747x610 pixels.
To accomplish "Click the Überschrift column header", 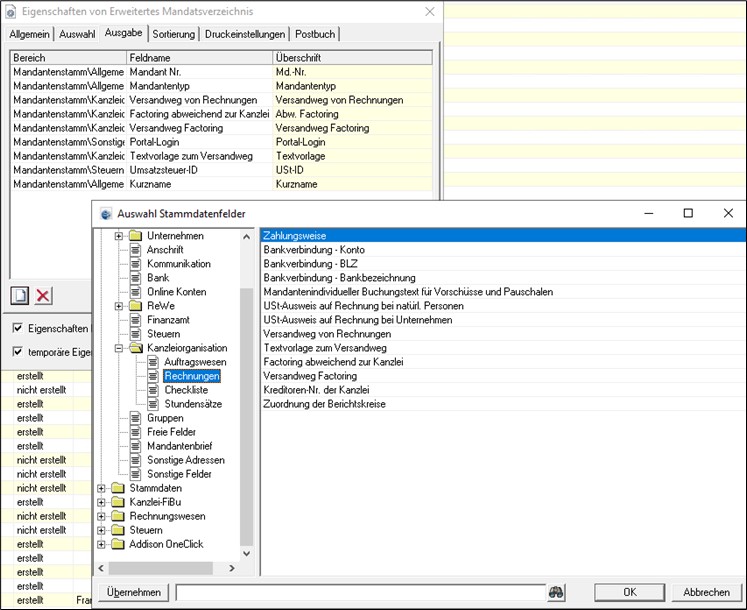I will pos(353,58).
